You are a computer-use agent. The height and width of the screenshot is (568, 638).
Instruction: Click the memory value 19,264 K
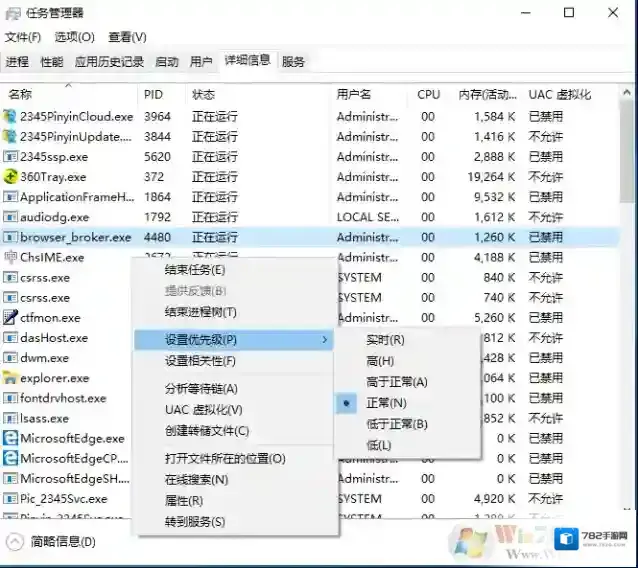point(491,177)
